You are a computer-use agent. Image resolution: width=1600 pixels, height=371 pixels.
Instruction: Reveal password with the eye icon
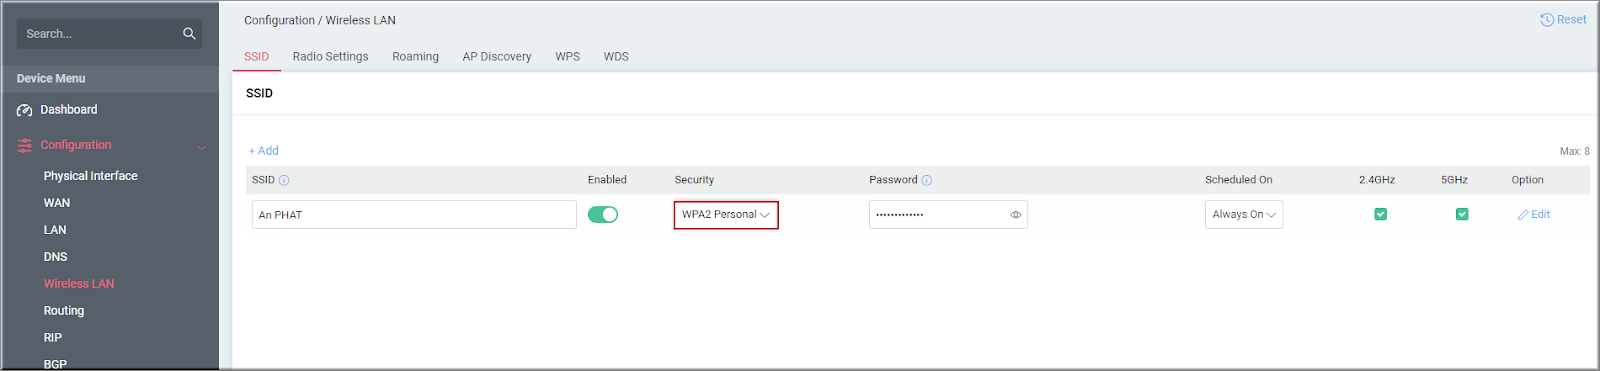click(x=1016, y=215)
